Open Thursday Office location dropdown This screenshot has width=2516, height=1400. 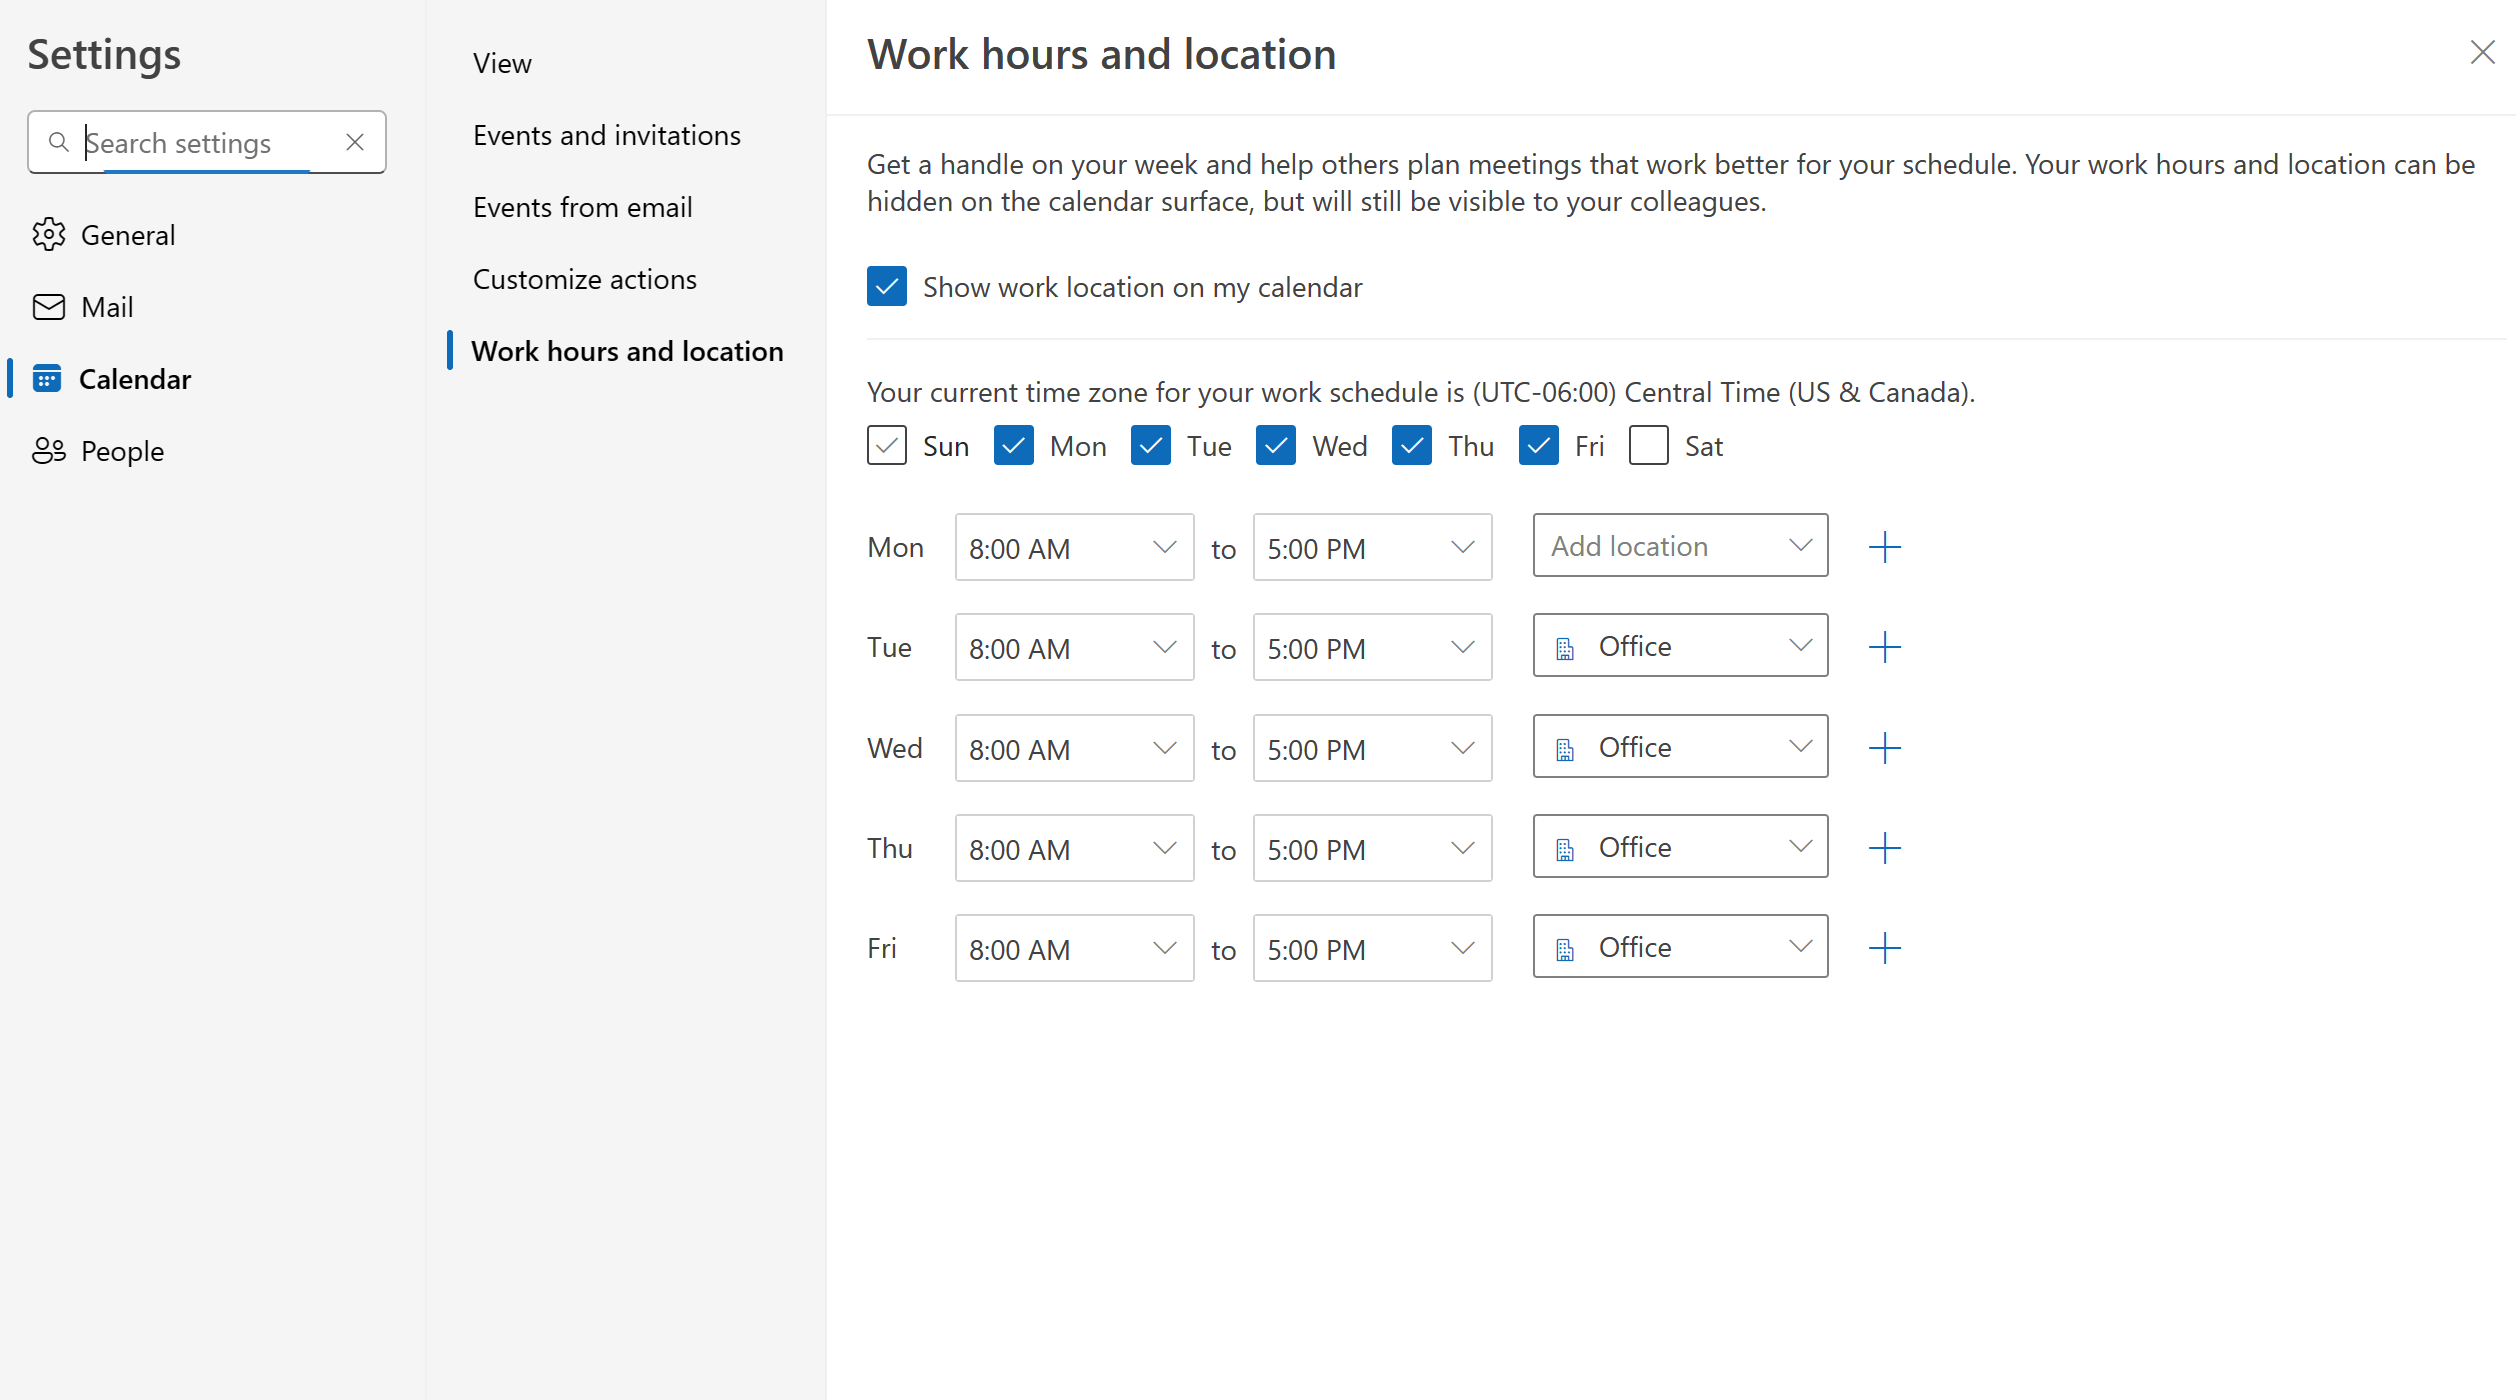[1681, 847]
